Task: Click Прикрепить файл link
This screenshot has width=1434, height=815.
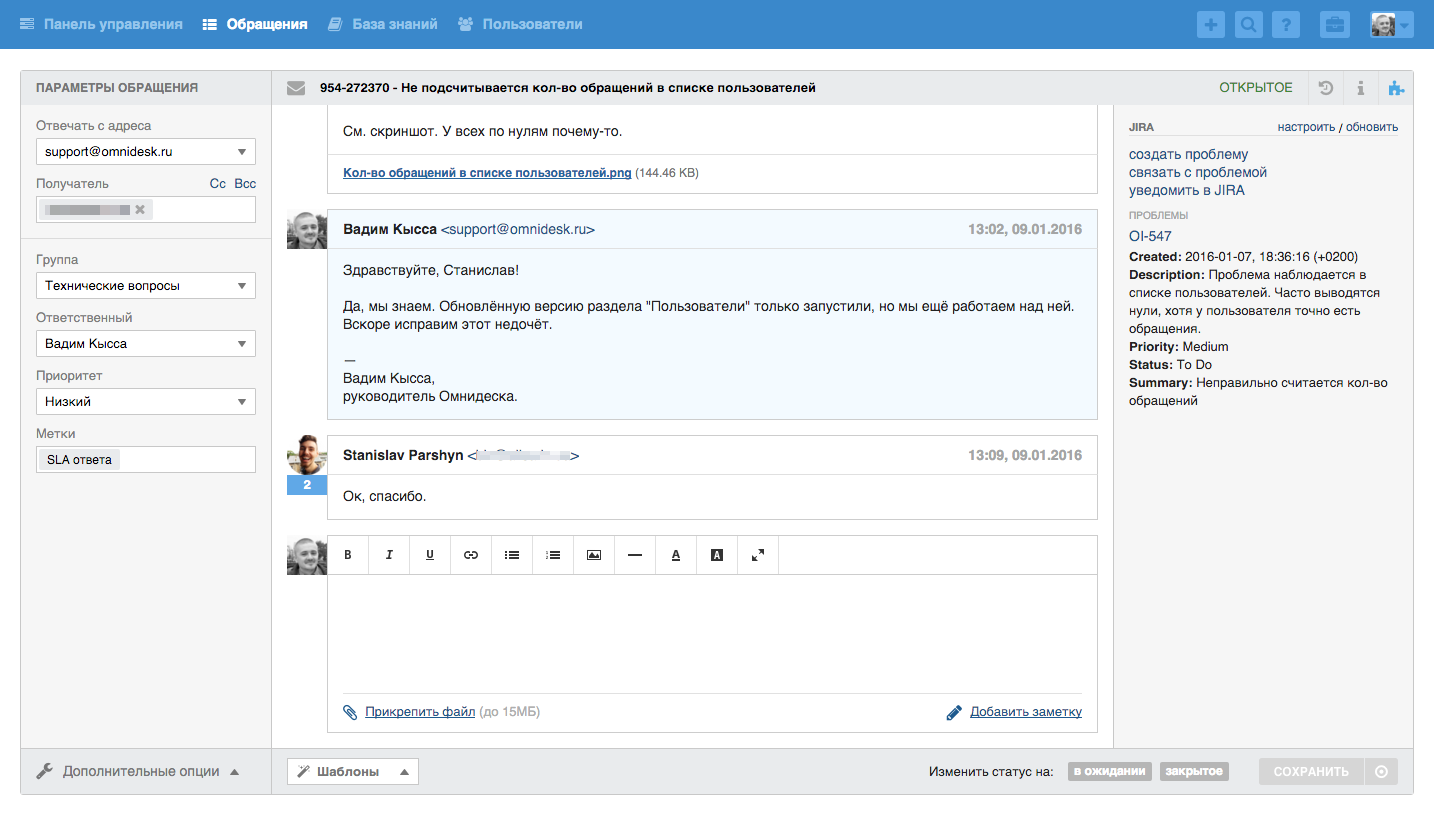Action: pos(420,712)
